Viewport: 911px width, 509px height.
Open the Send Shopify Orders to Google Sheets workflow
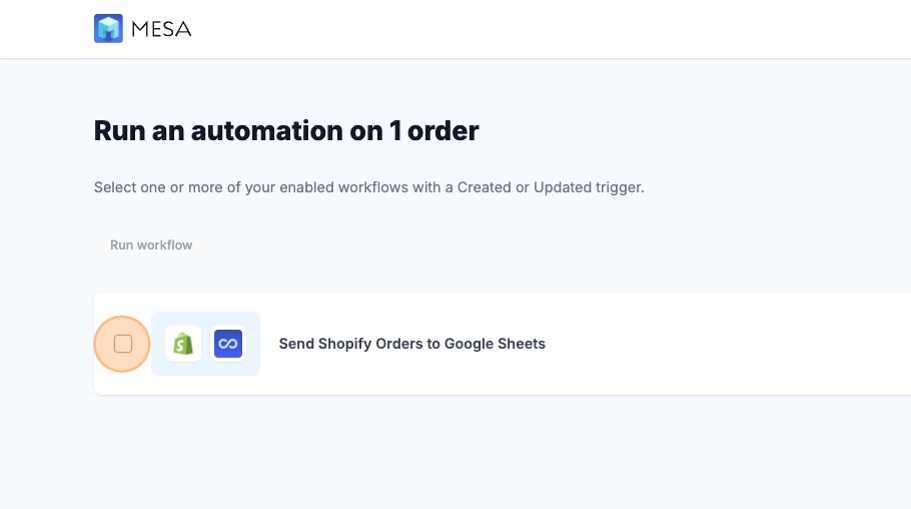pos(411,344)
